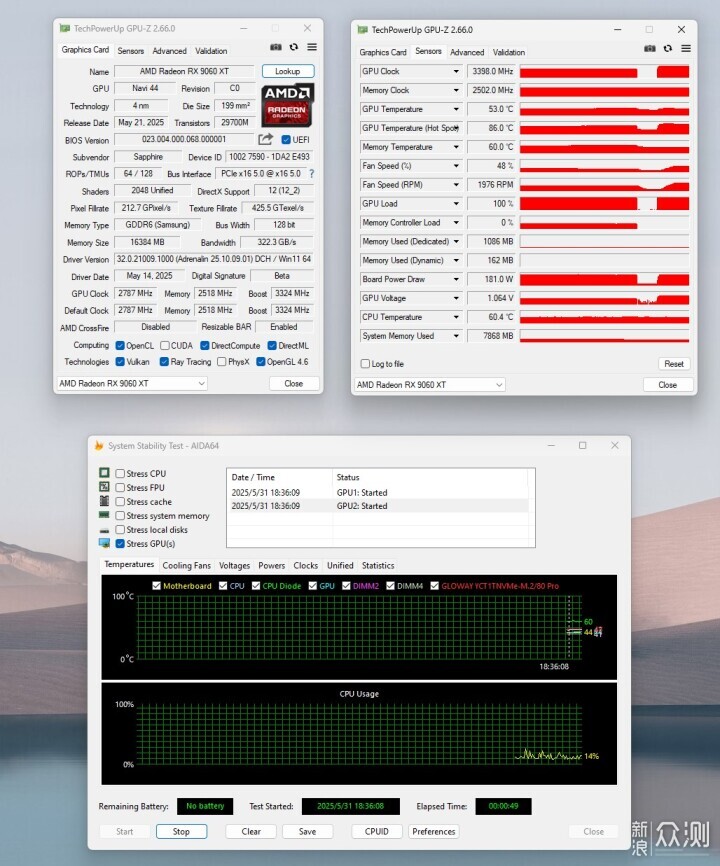
Task: Click Stop button in AIDA64
Action: (181, 831)
